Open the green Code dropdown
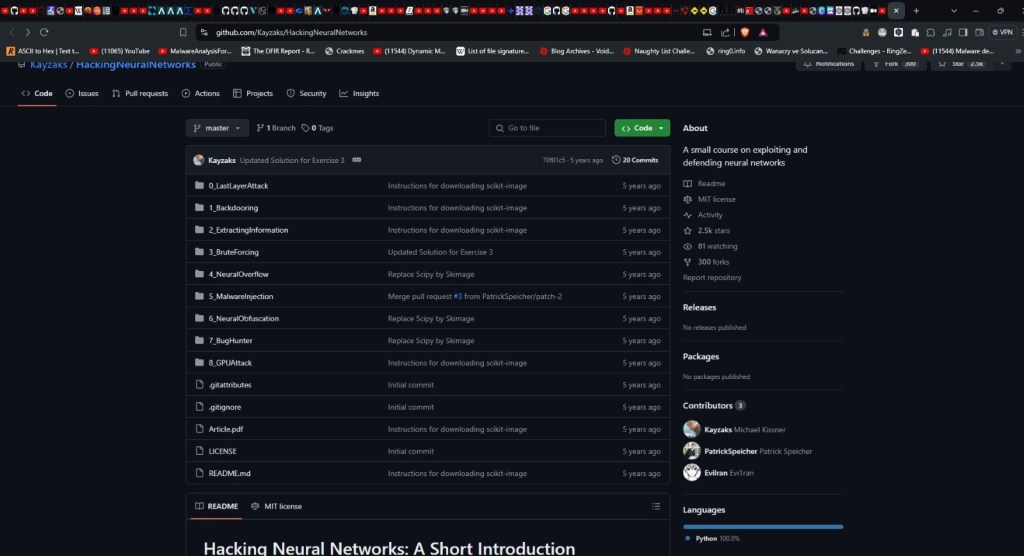The width and height of the screenshot is (1024, 556). (642, 128)
